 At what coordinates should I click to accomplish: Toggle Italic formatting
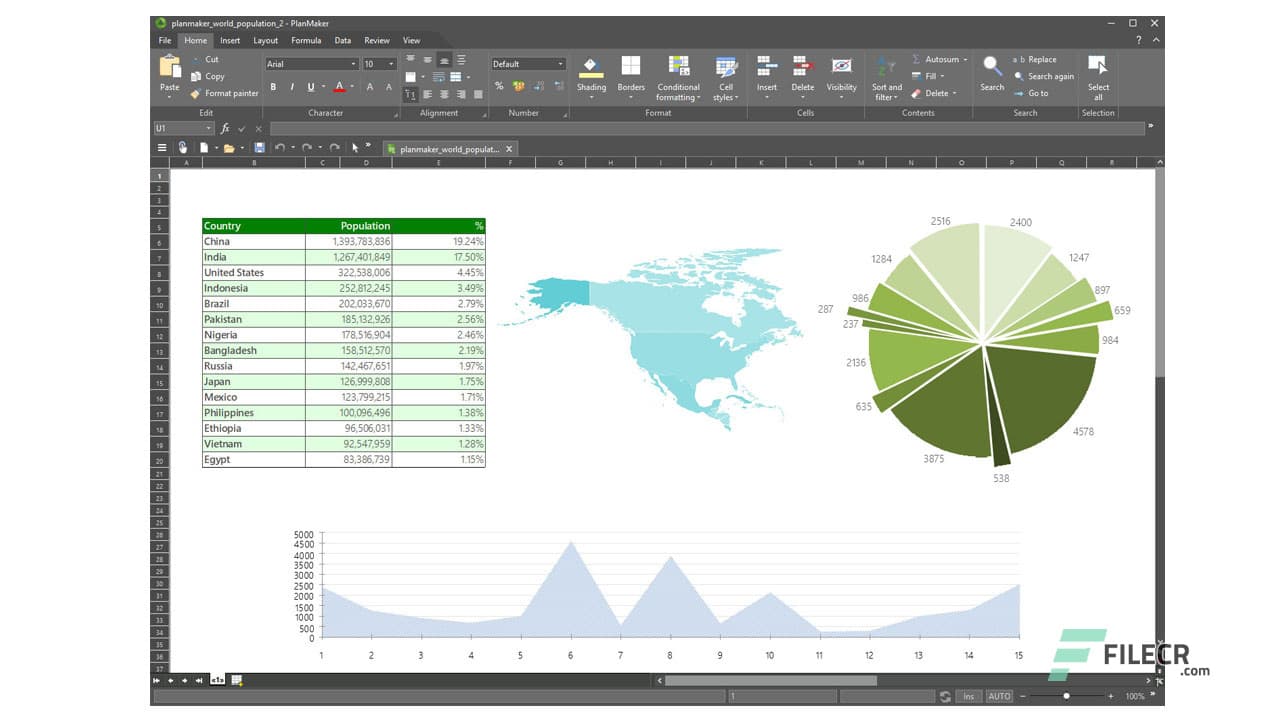coord(291,87)
